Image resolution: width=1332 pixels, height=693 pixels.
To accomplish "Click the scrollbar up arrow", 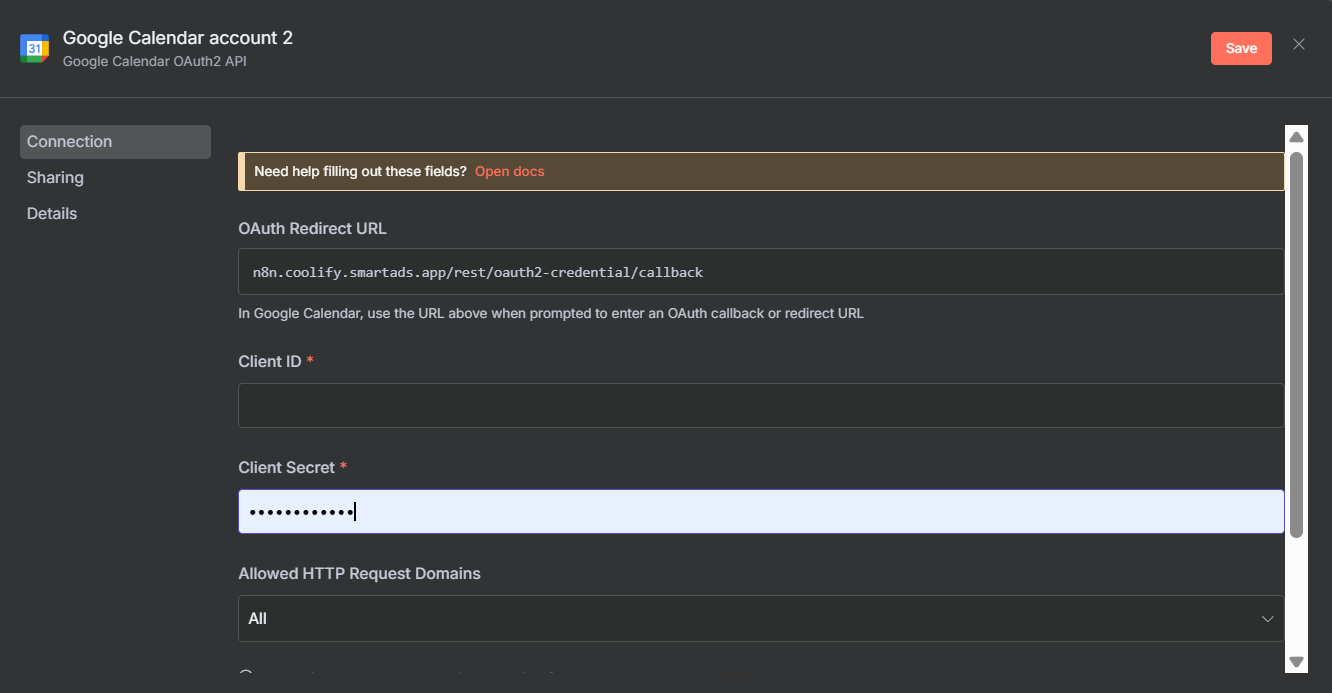I will [1296, 137].
